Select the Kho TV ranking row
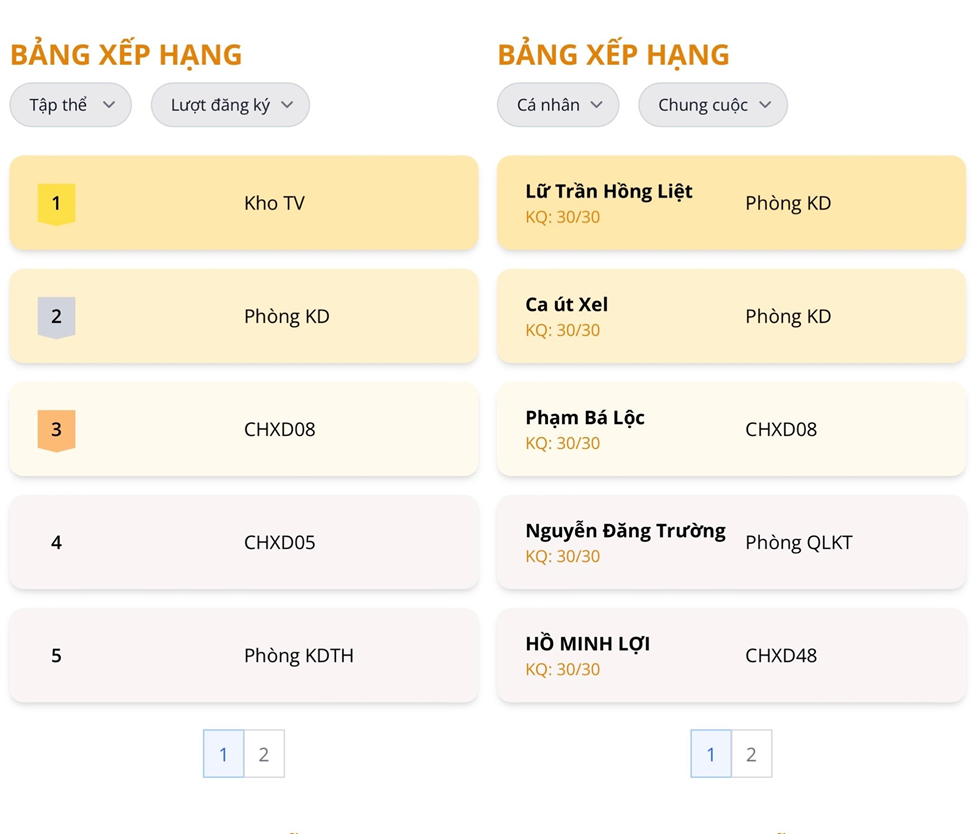The height and width of the screenshot is (834, 975). tap(244, 203)
